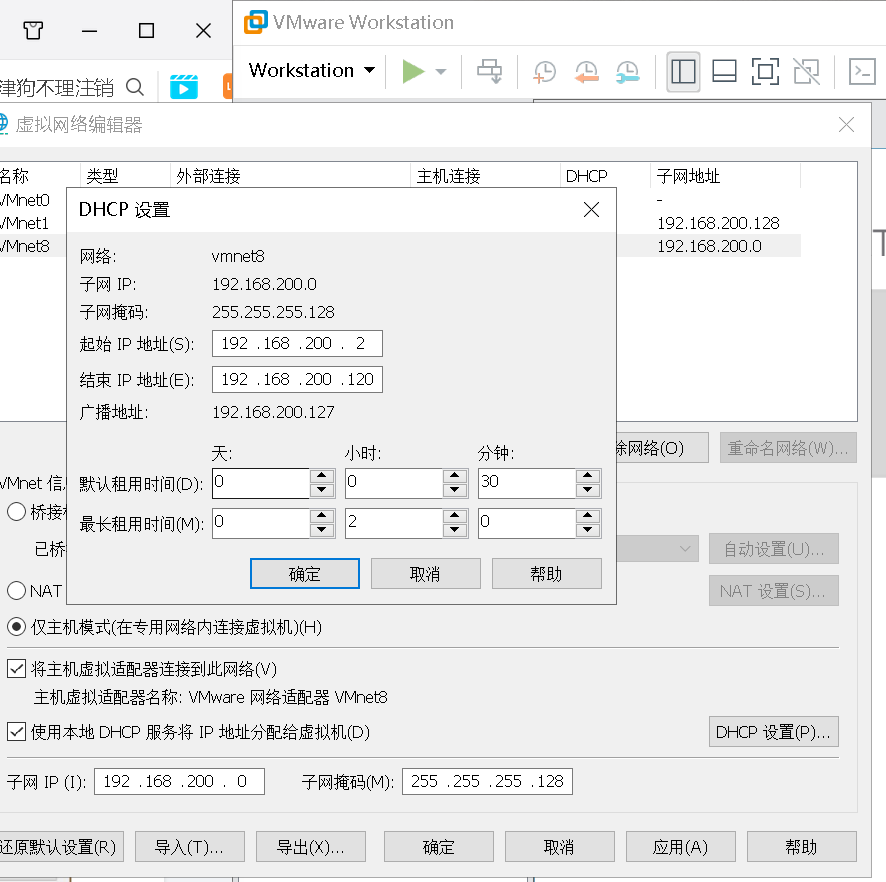Click the 导入(T)... button
This screenshot has width=886, height=882.
190,846
